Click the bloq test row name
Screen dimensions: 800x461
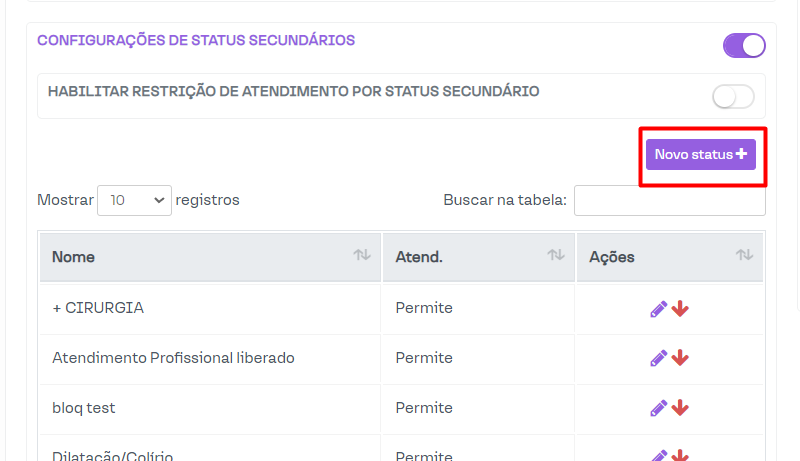click(x=84, y=408)
